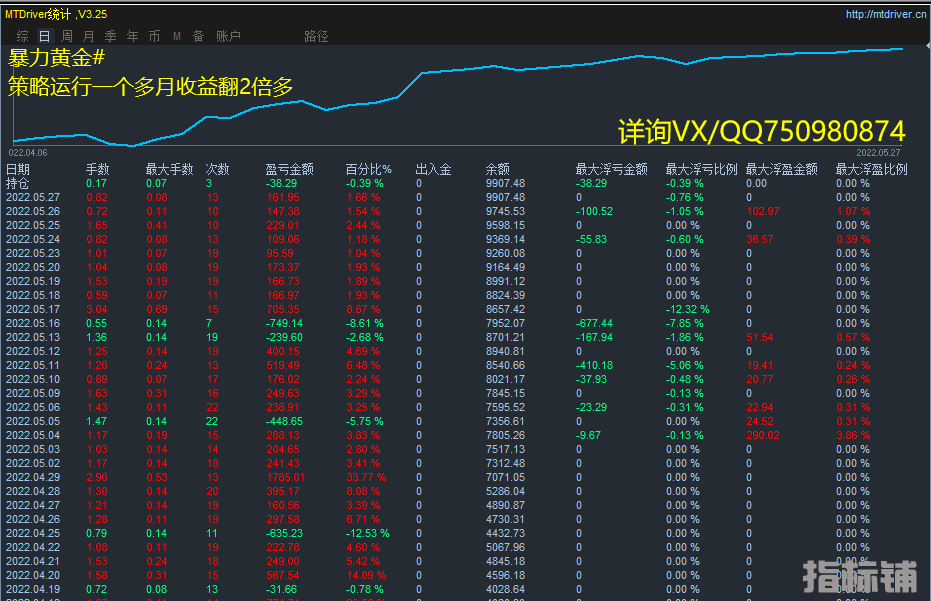The image size is (931, 601).
Task: Click the 百分比% column header
Action: pos(368,169)
